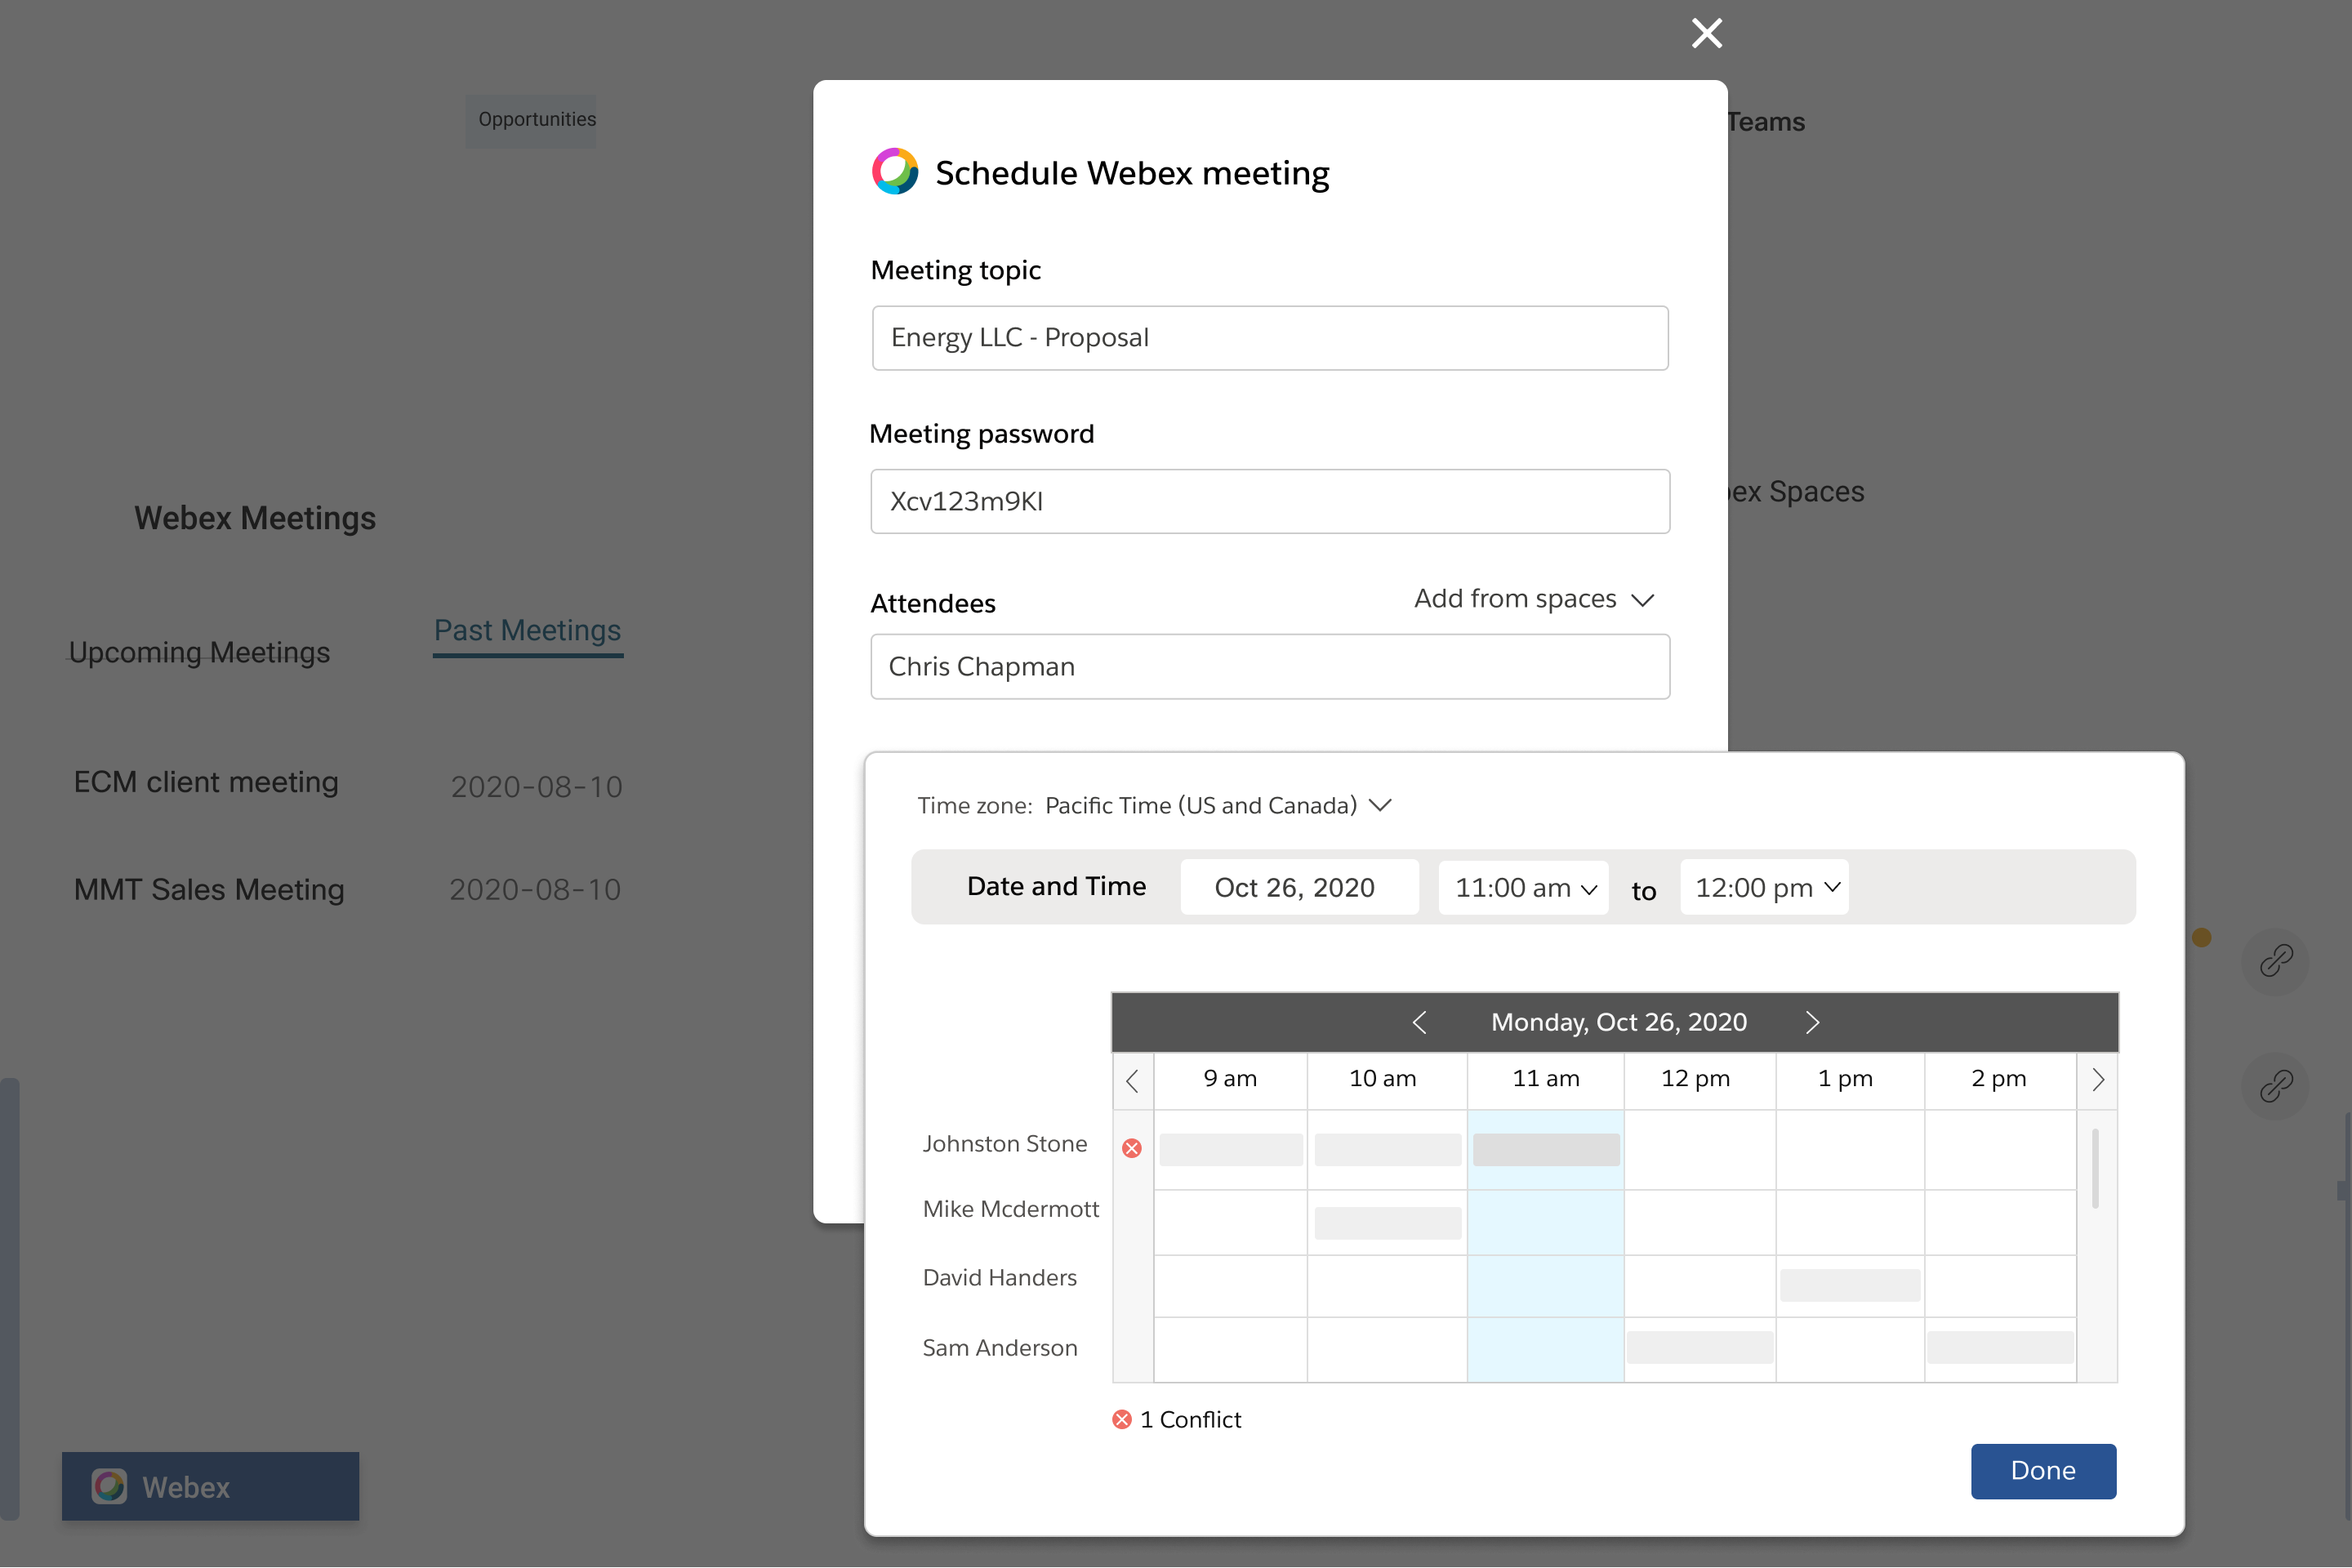Click Mike Mcdermott attendee name

[1010, 1209]
